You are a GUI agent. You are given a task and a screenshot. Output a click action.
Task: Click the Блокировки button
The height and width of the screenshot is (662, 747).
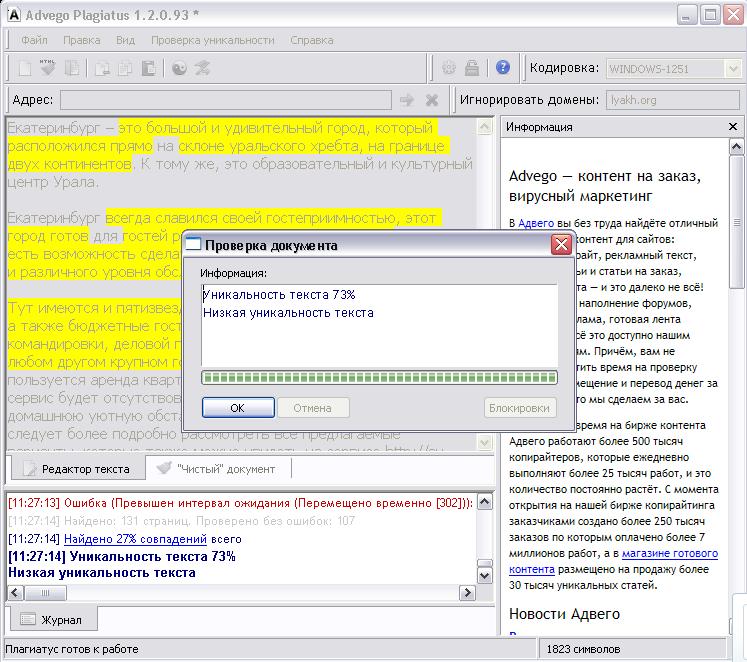(519, 408)
